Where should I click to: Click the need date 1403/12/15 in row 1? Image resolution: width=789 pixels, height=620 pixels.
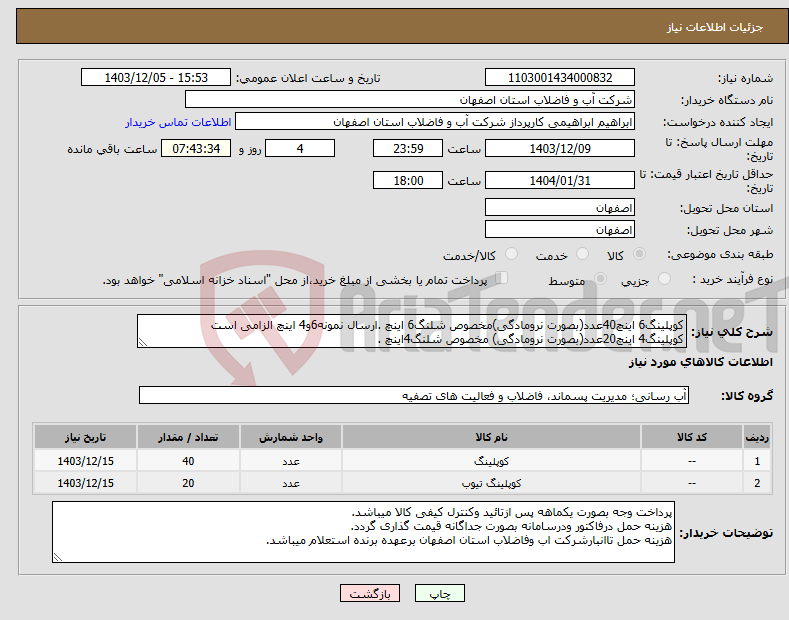pos(85,461)
